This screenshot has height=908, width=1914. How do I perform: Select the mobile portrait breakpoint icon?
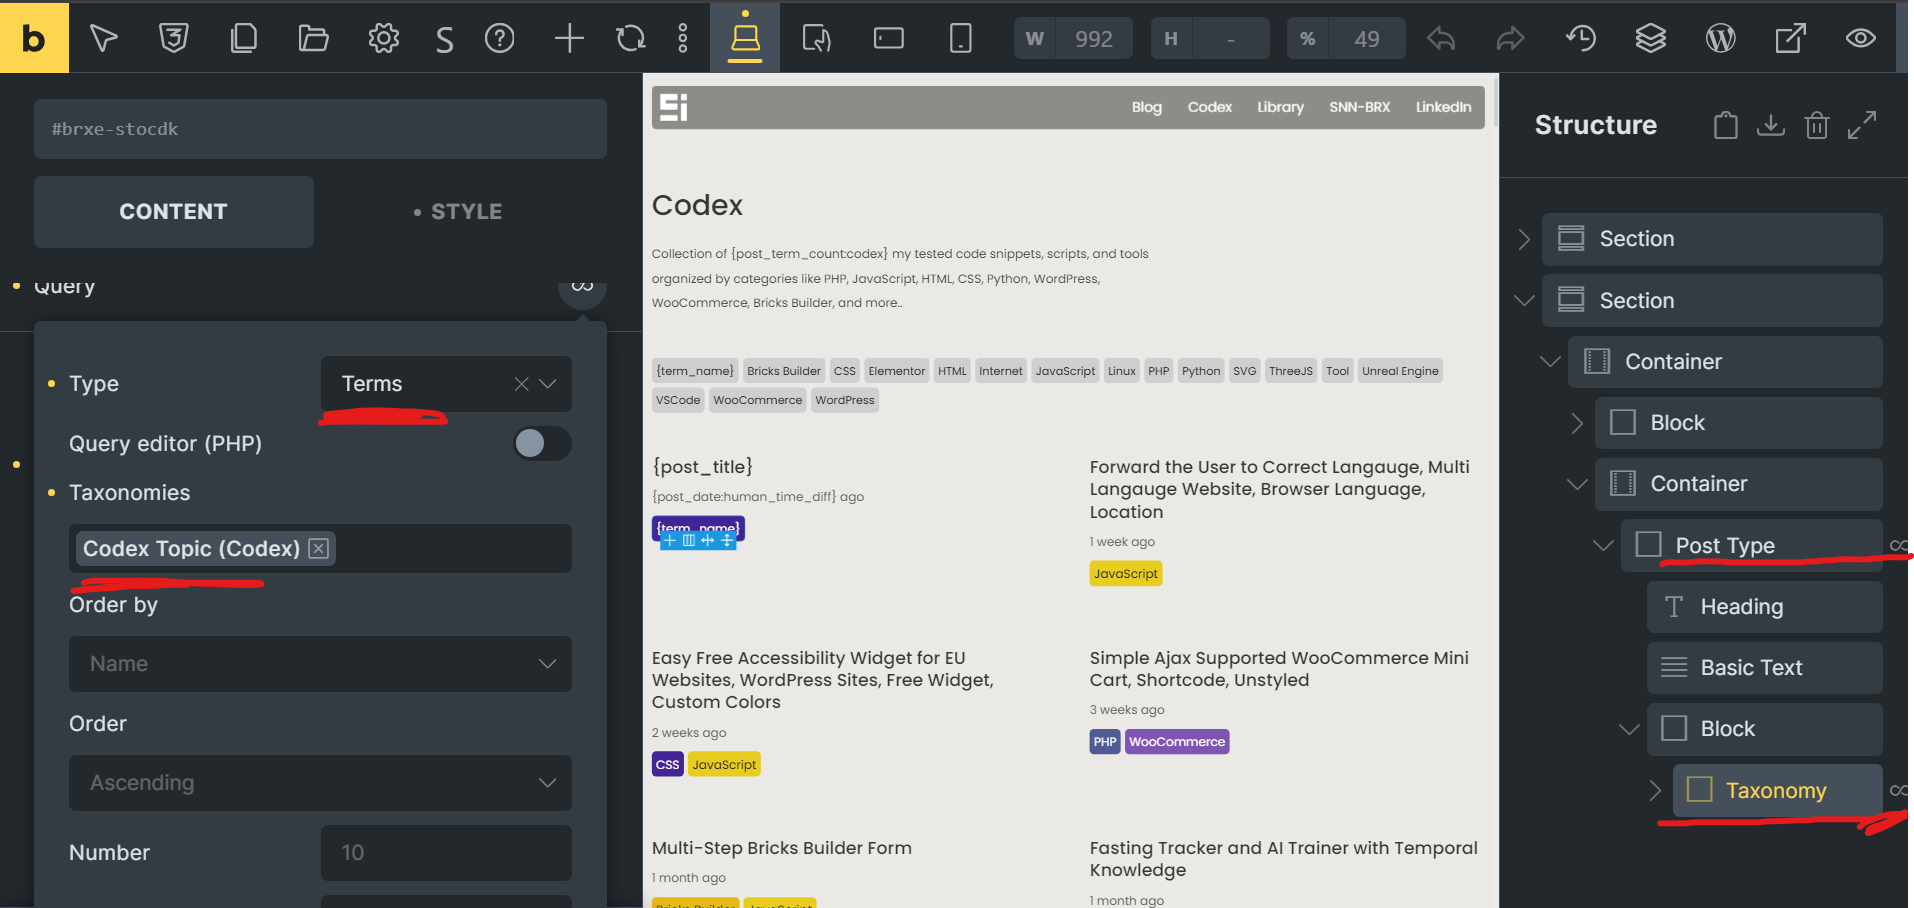pos(960,38)
